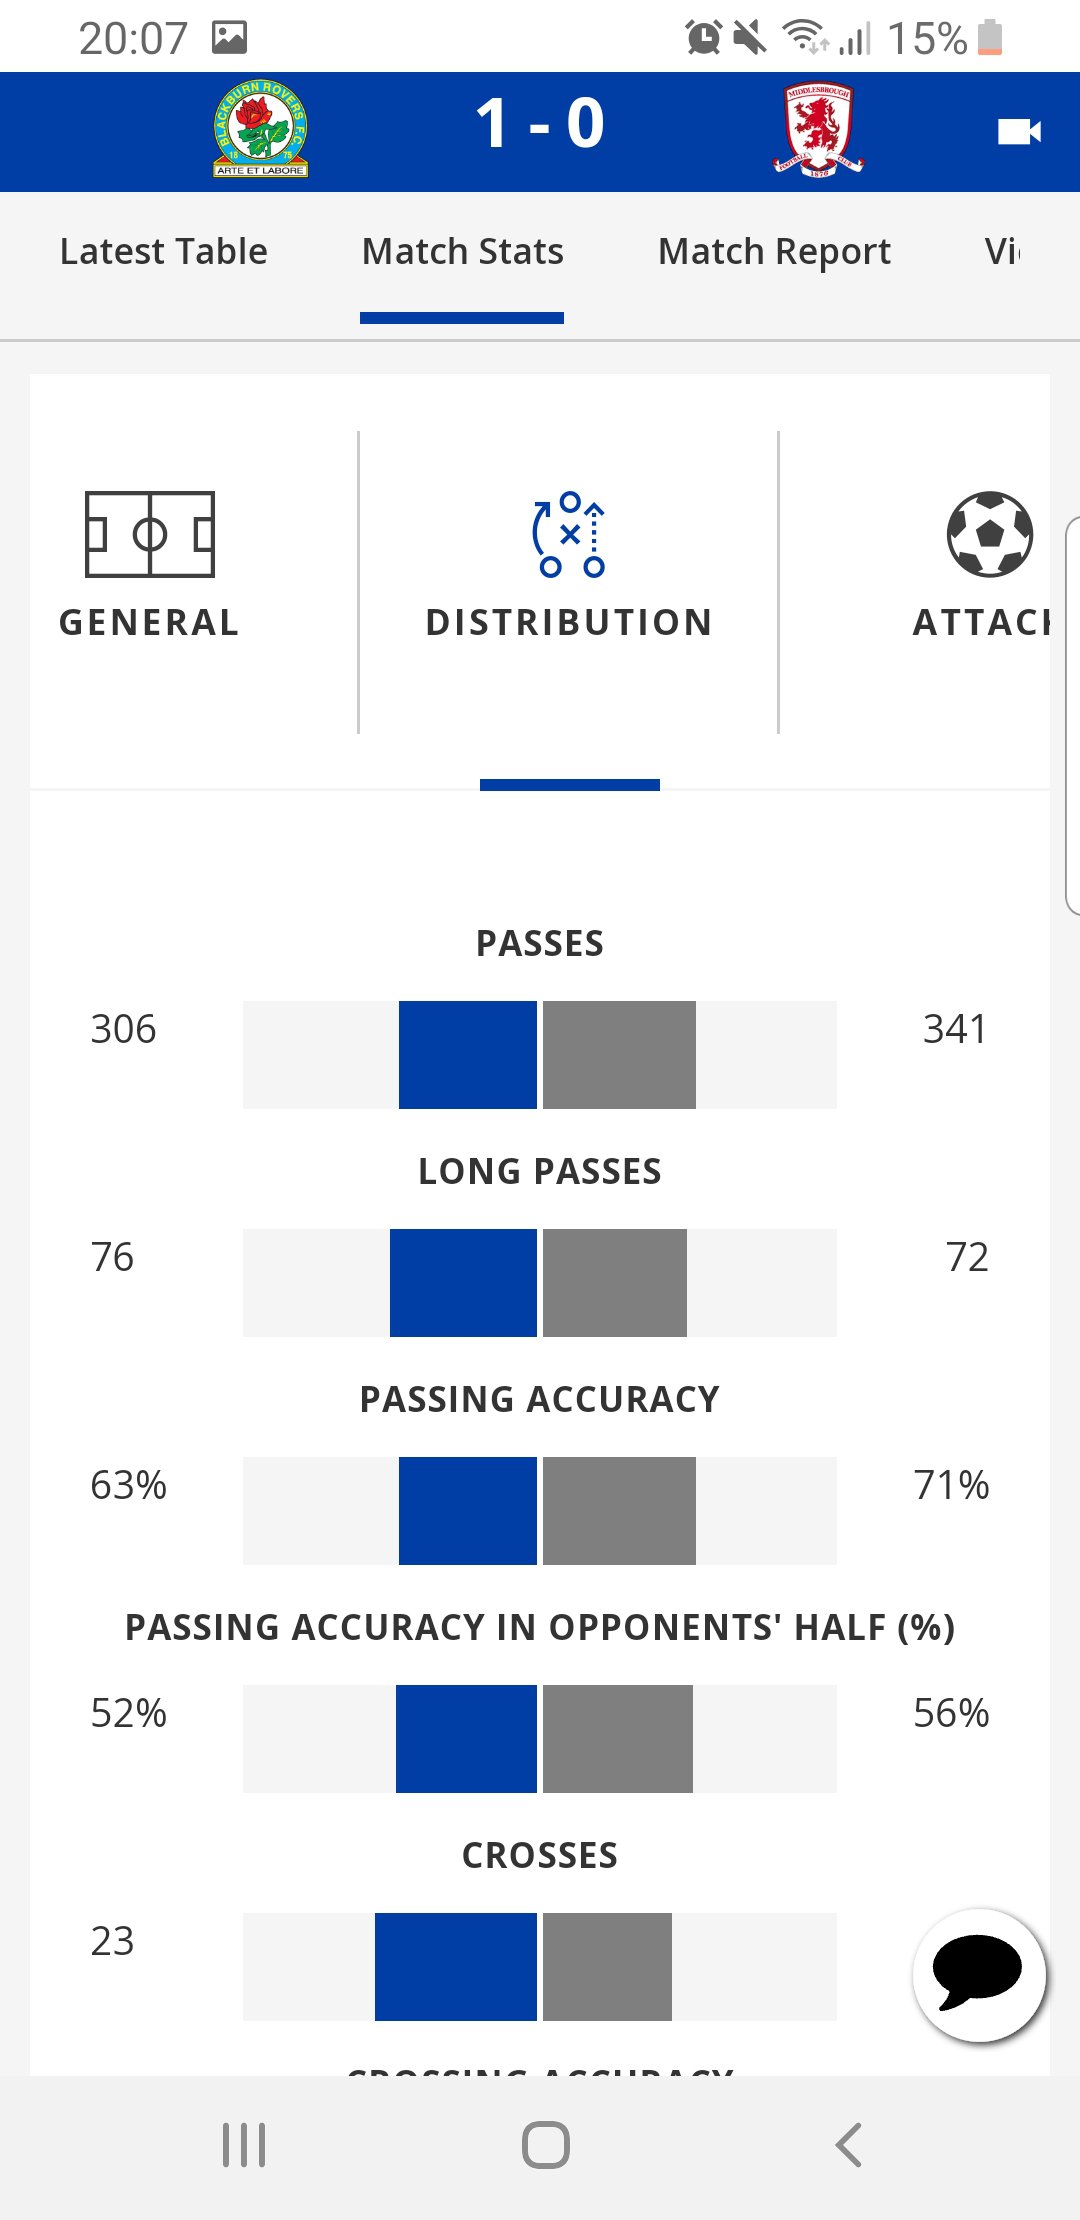The image size is (1080, 2220).
Task: Tap the Blackburn Rovers club crest
Action: pos(261,129)
